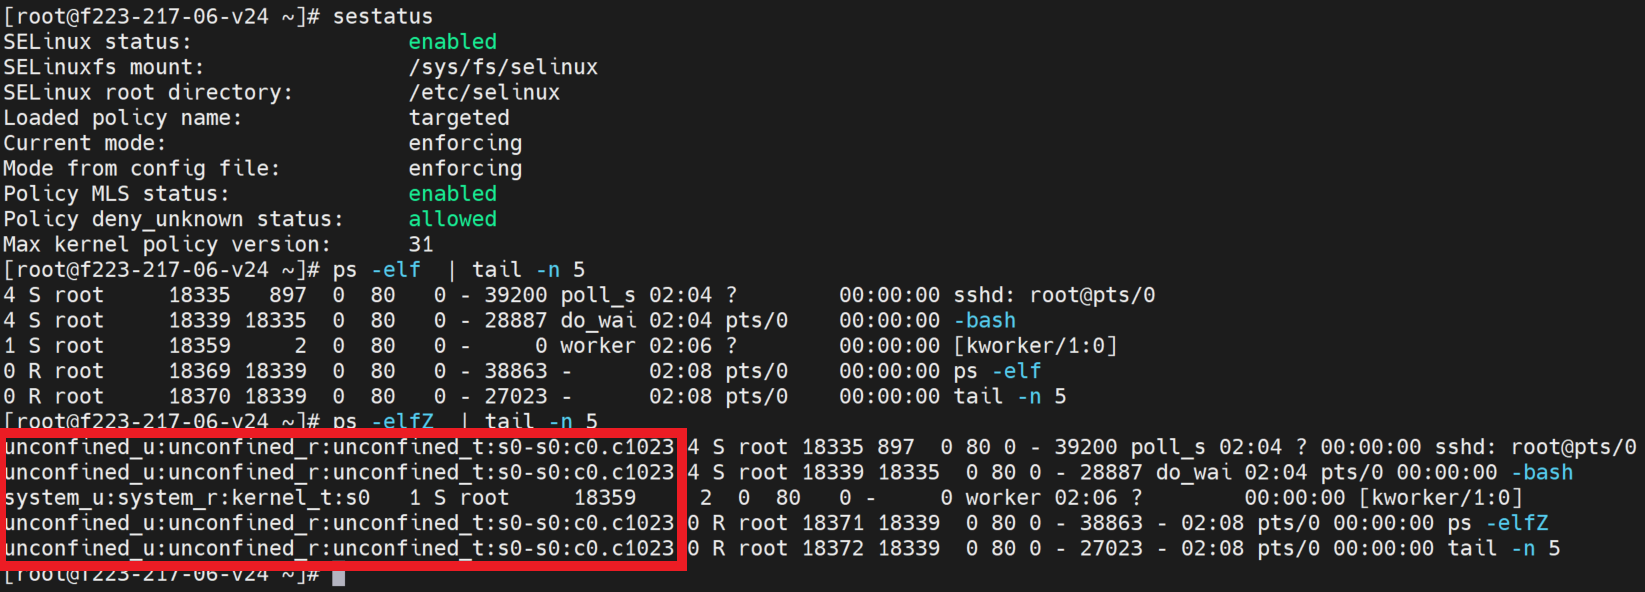Click the unconfined context in the 18371 row
The height and width of the screenshot is (592, 1645).
[339, 523]
